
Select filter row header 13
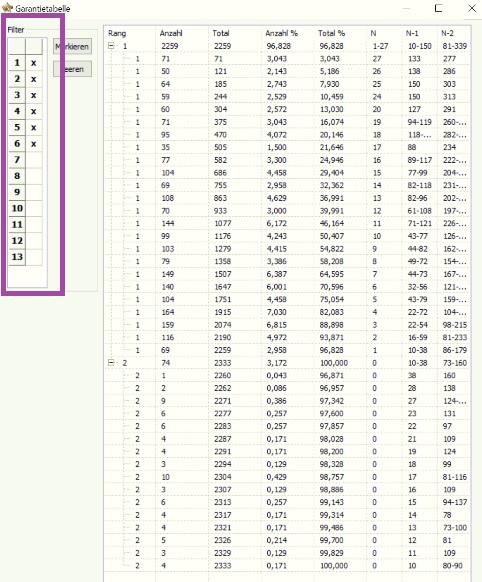tap(17, 257)
